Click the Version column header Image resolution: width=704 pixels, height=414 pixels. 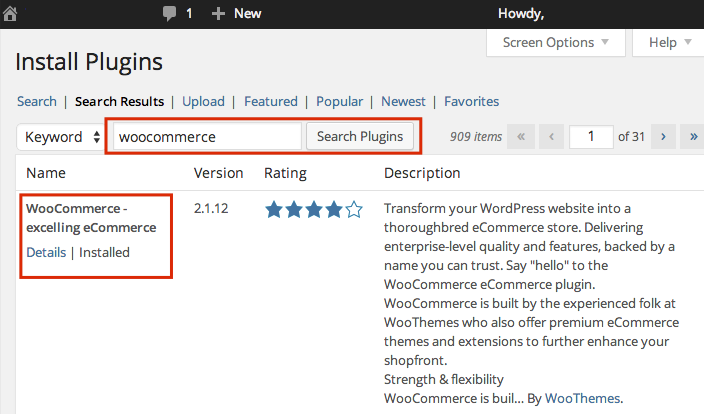pos(218,173)
